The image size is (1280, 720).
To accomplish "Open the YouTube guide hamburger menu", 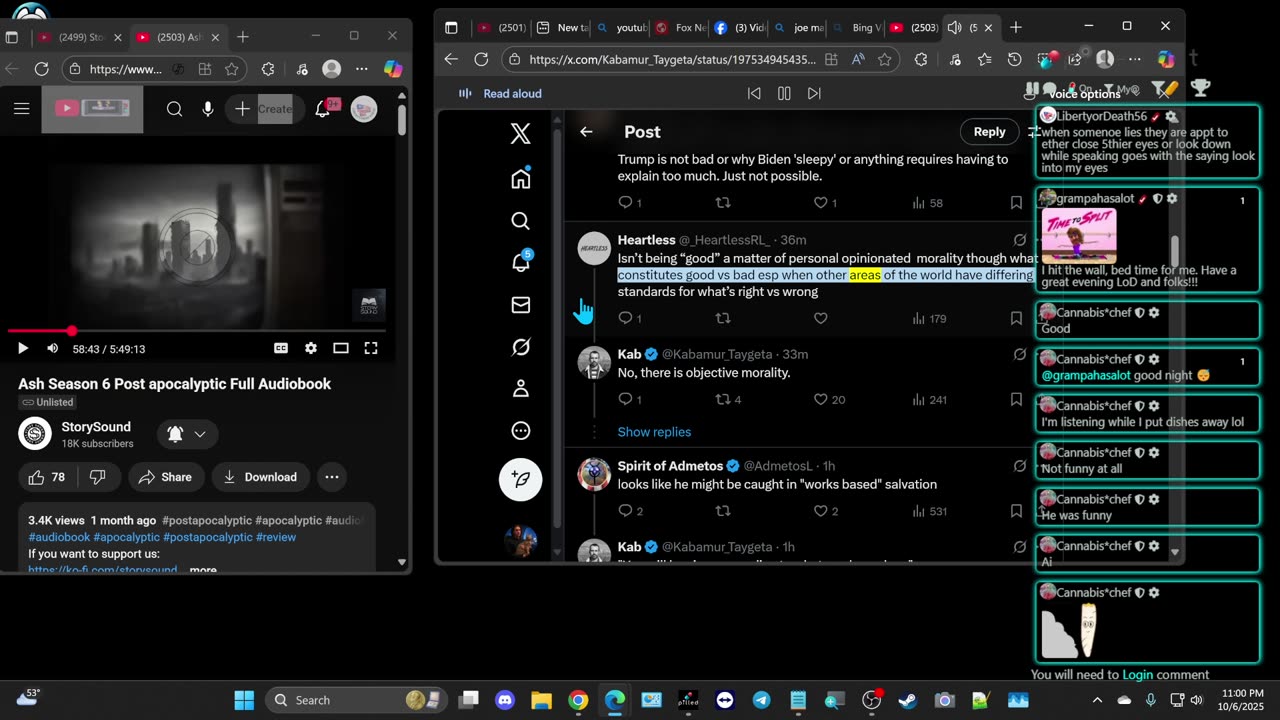I will [21, 109].
